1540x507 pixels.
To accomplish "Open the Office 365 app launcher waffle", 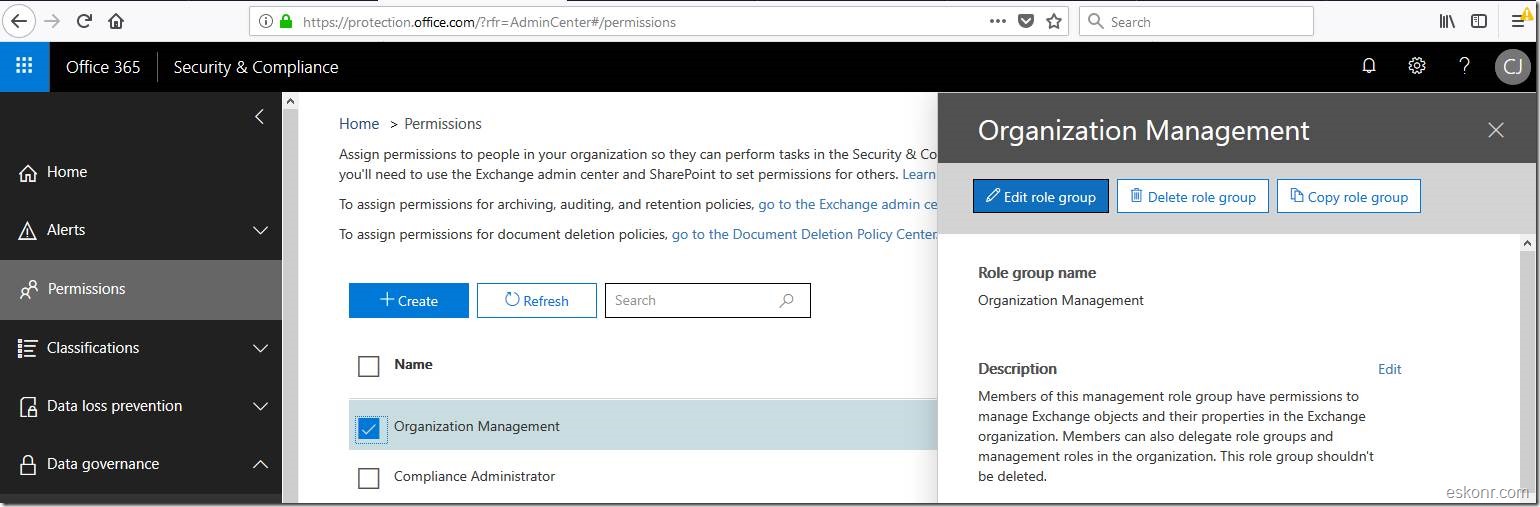I will point(25,66).
